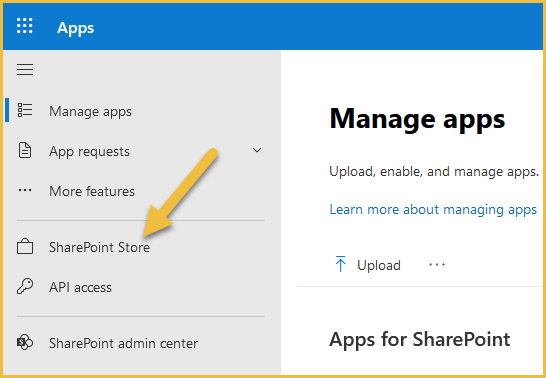Open More features in the sidebar
The image size is (546, 378).
(135, 191)
